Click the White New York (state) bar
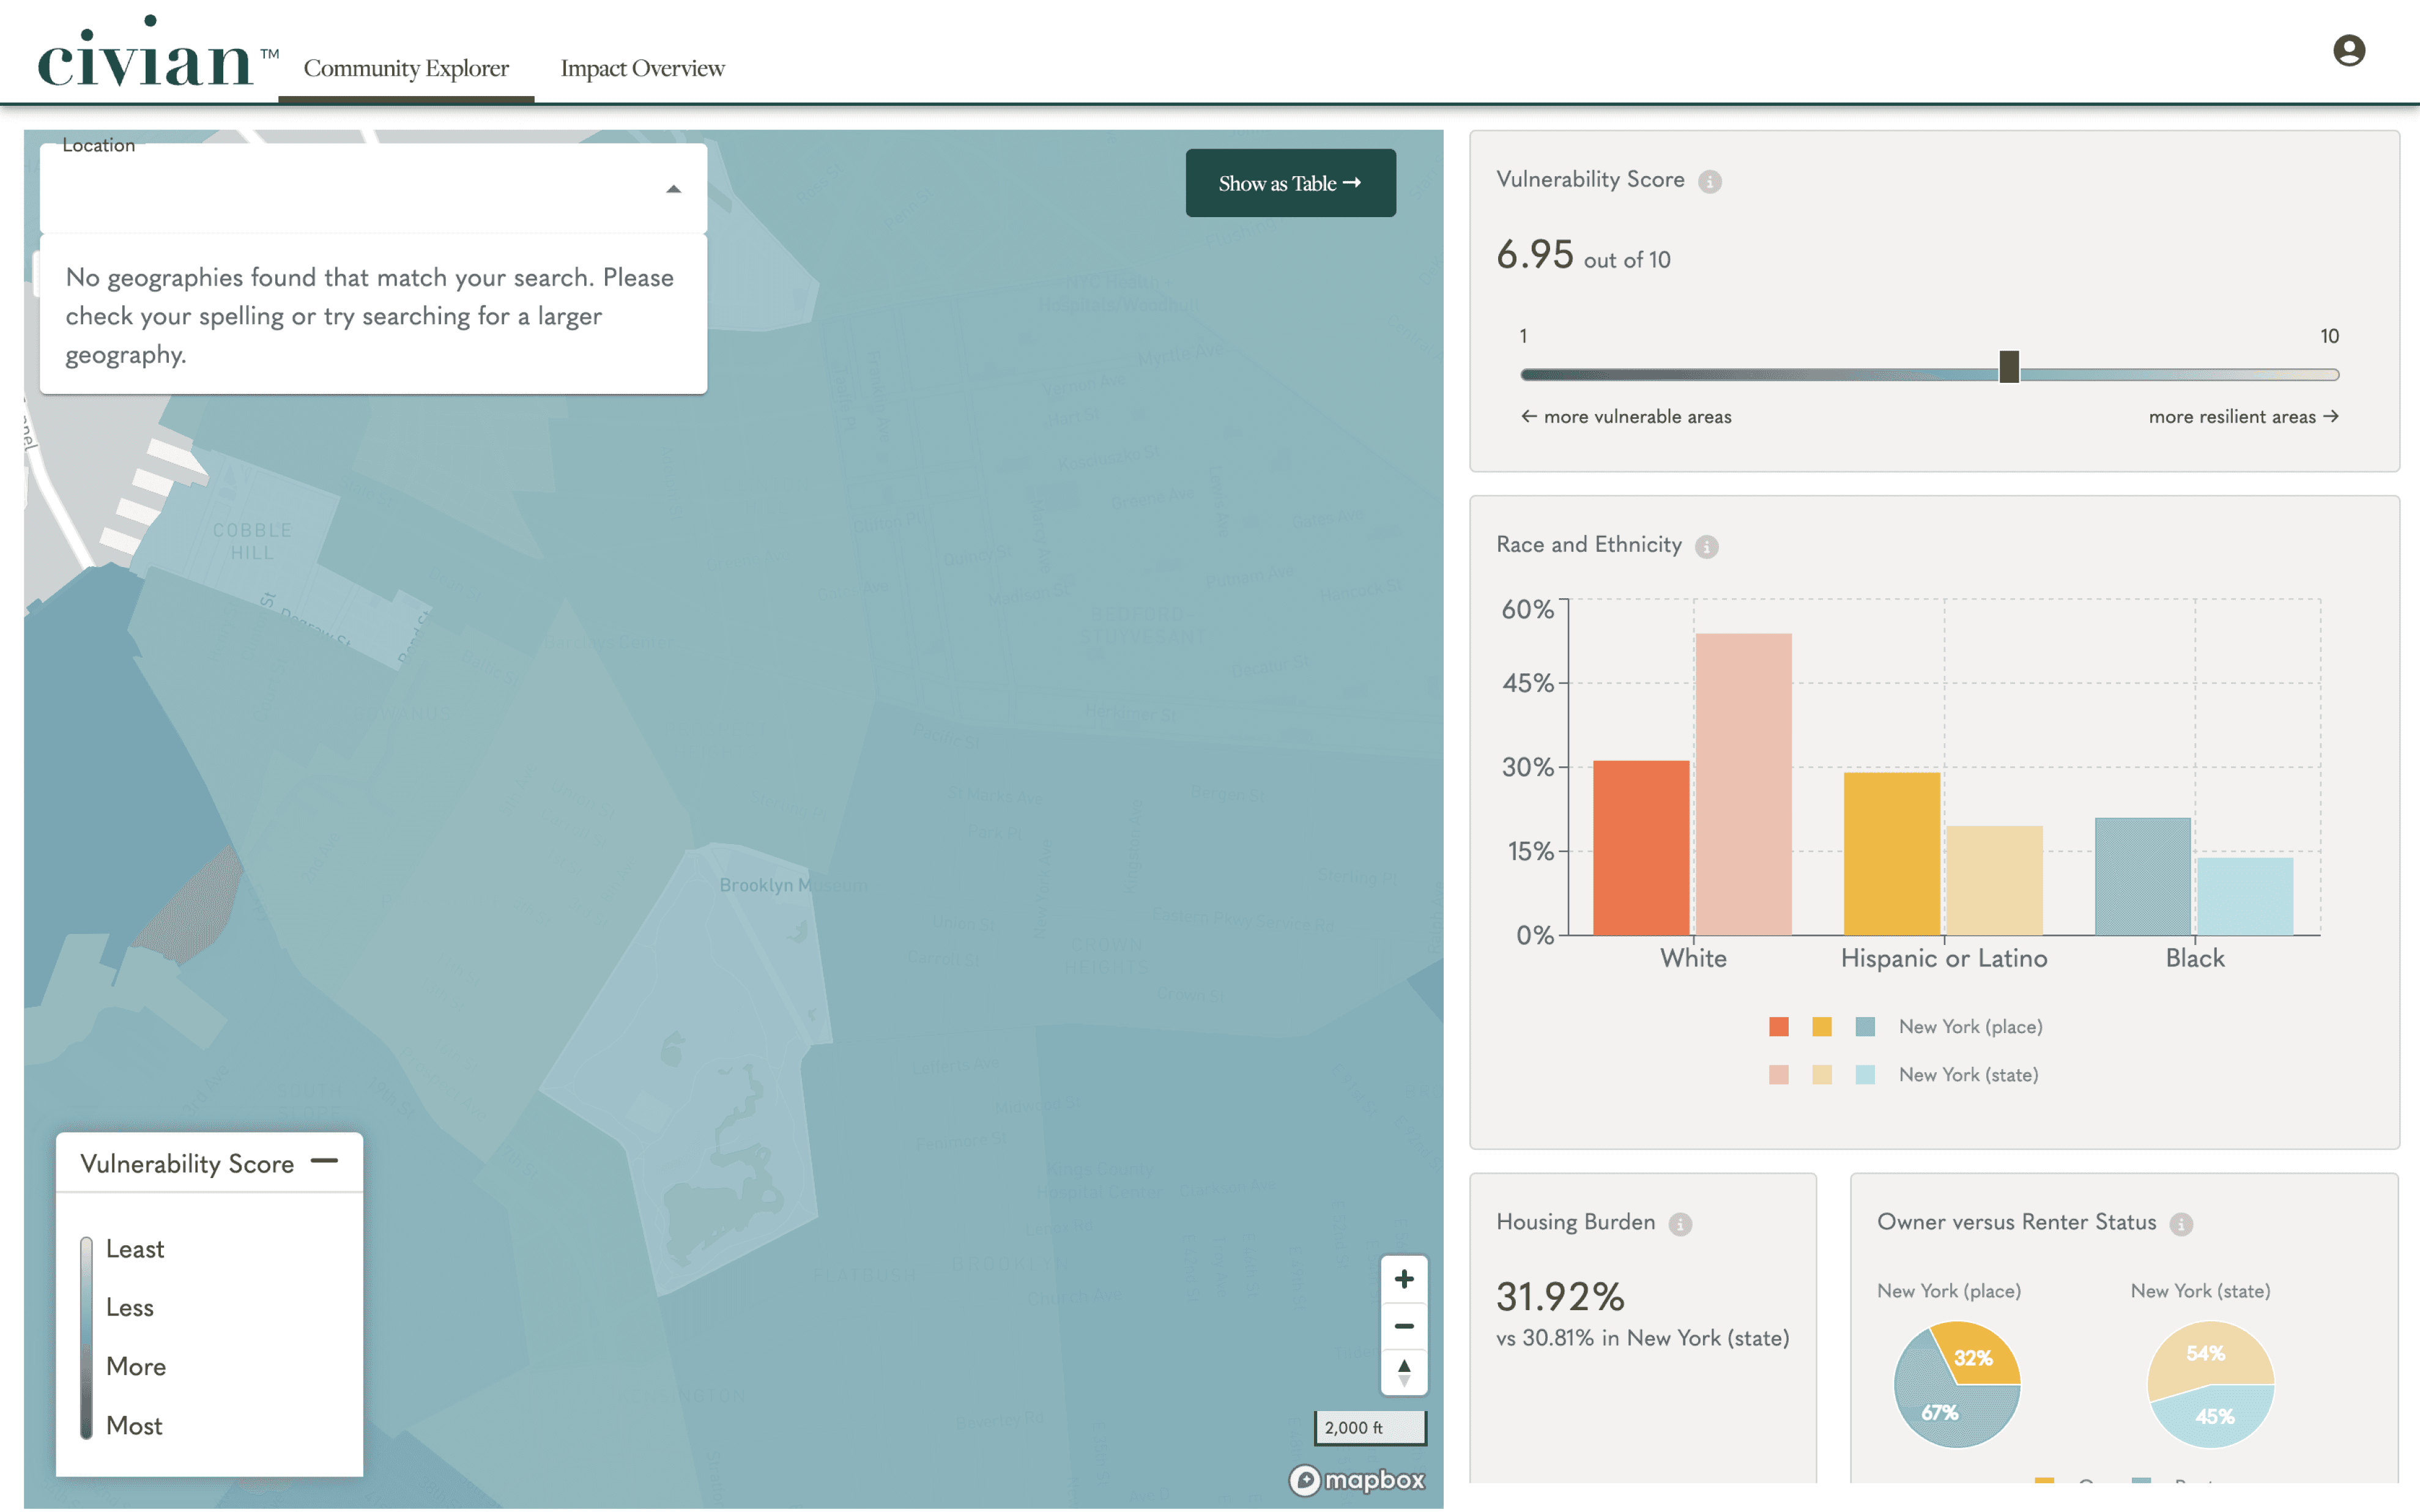The image size is (2420, 1512). point(1743,784)
